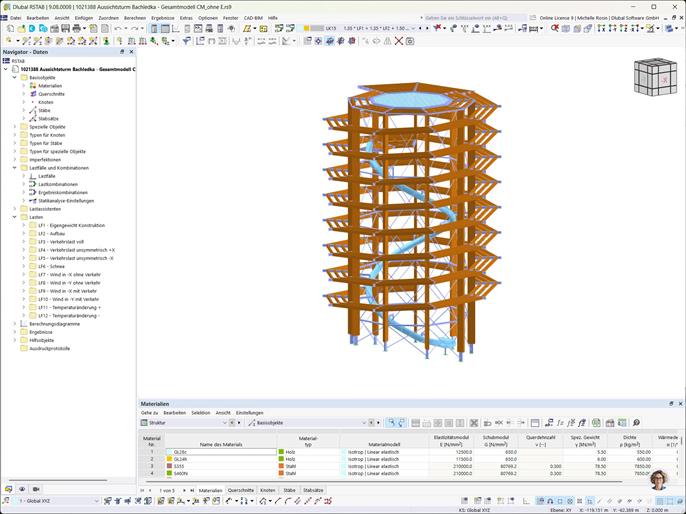Save the current model

[x=66, y=28]
